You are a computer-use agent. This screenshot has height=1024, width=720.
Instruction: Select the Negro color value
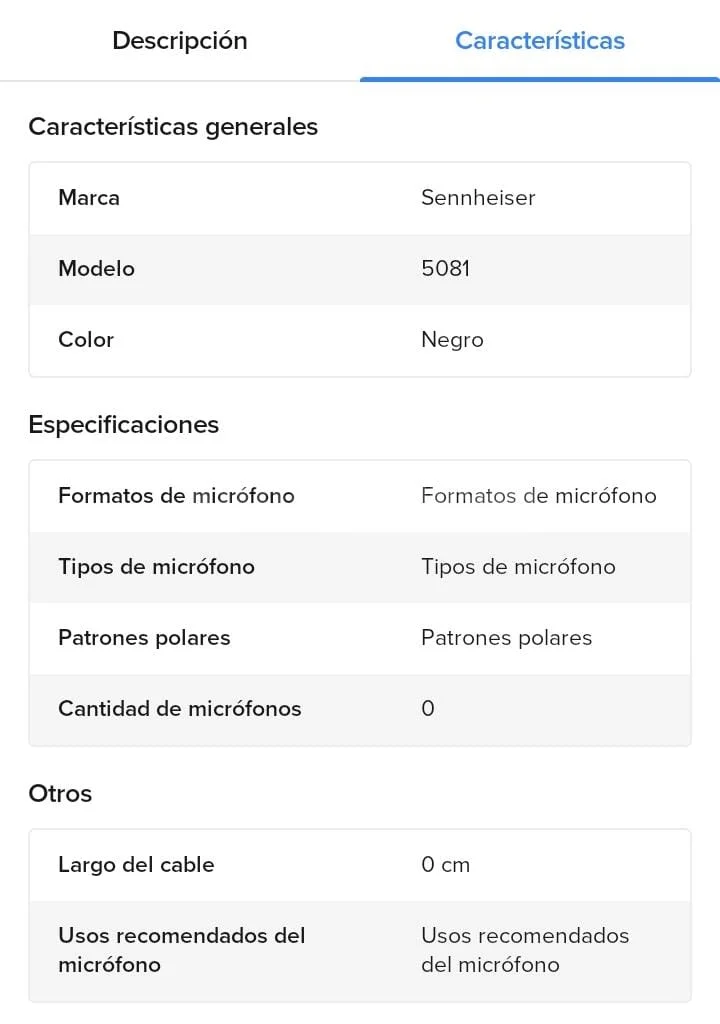pos(452,340)
